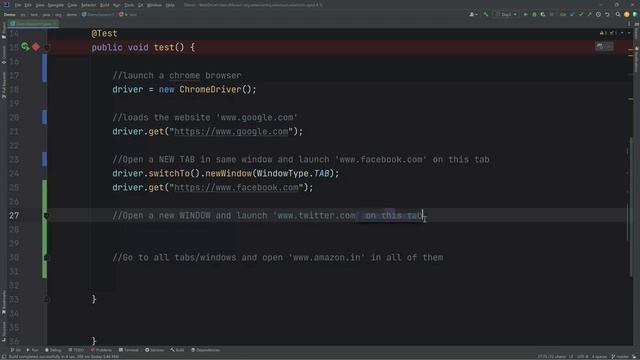Screen dimensions: 640x360
Task: Run with Coverage using the toolbar icon
Action: [543, 14]
